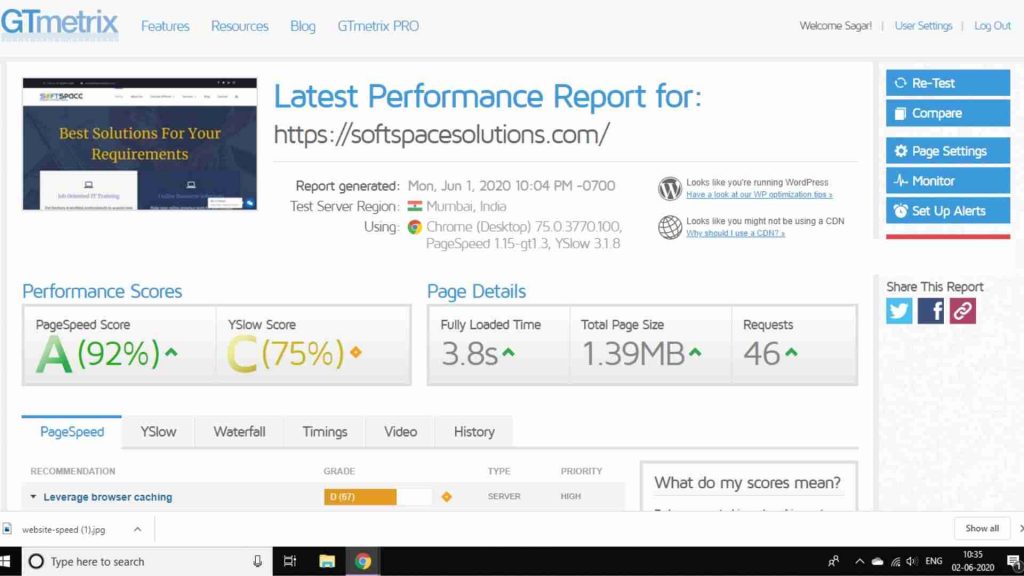Open the Video tab

(400, 432)
